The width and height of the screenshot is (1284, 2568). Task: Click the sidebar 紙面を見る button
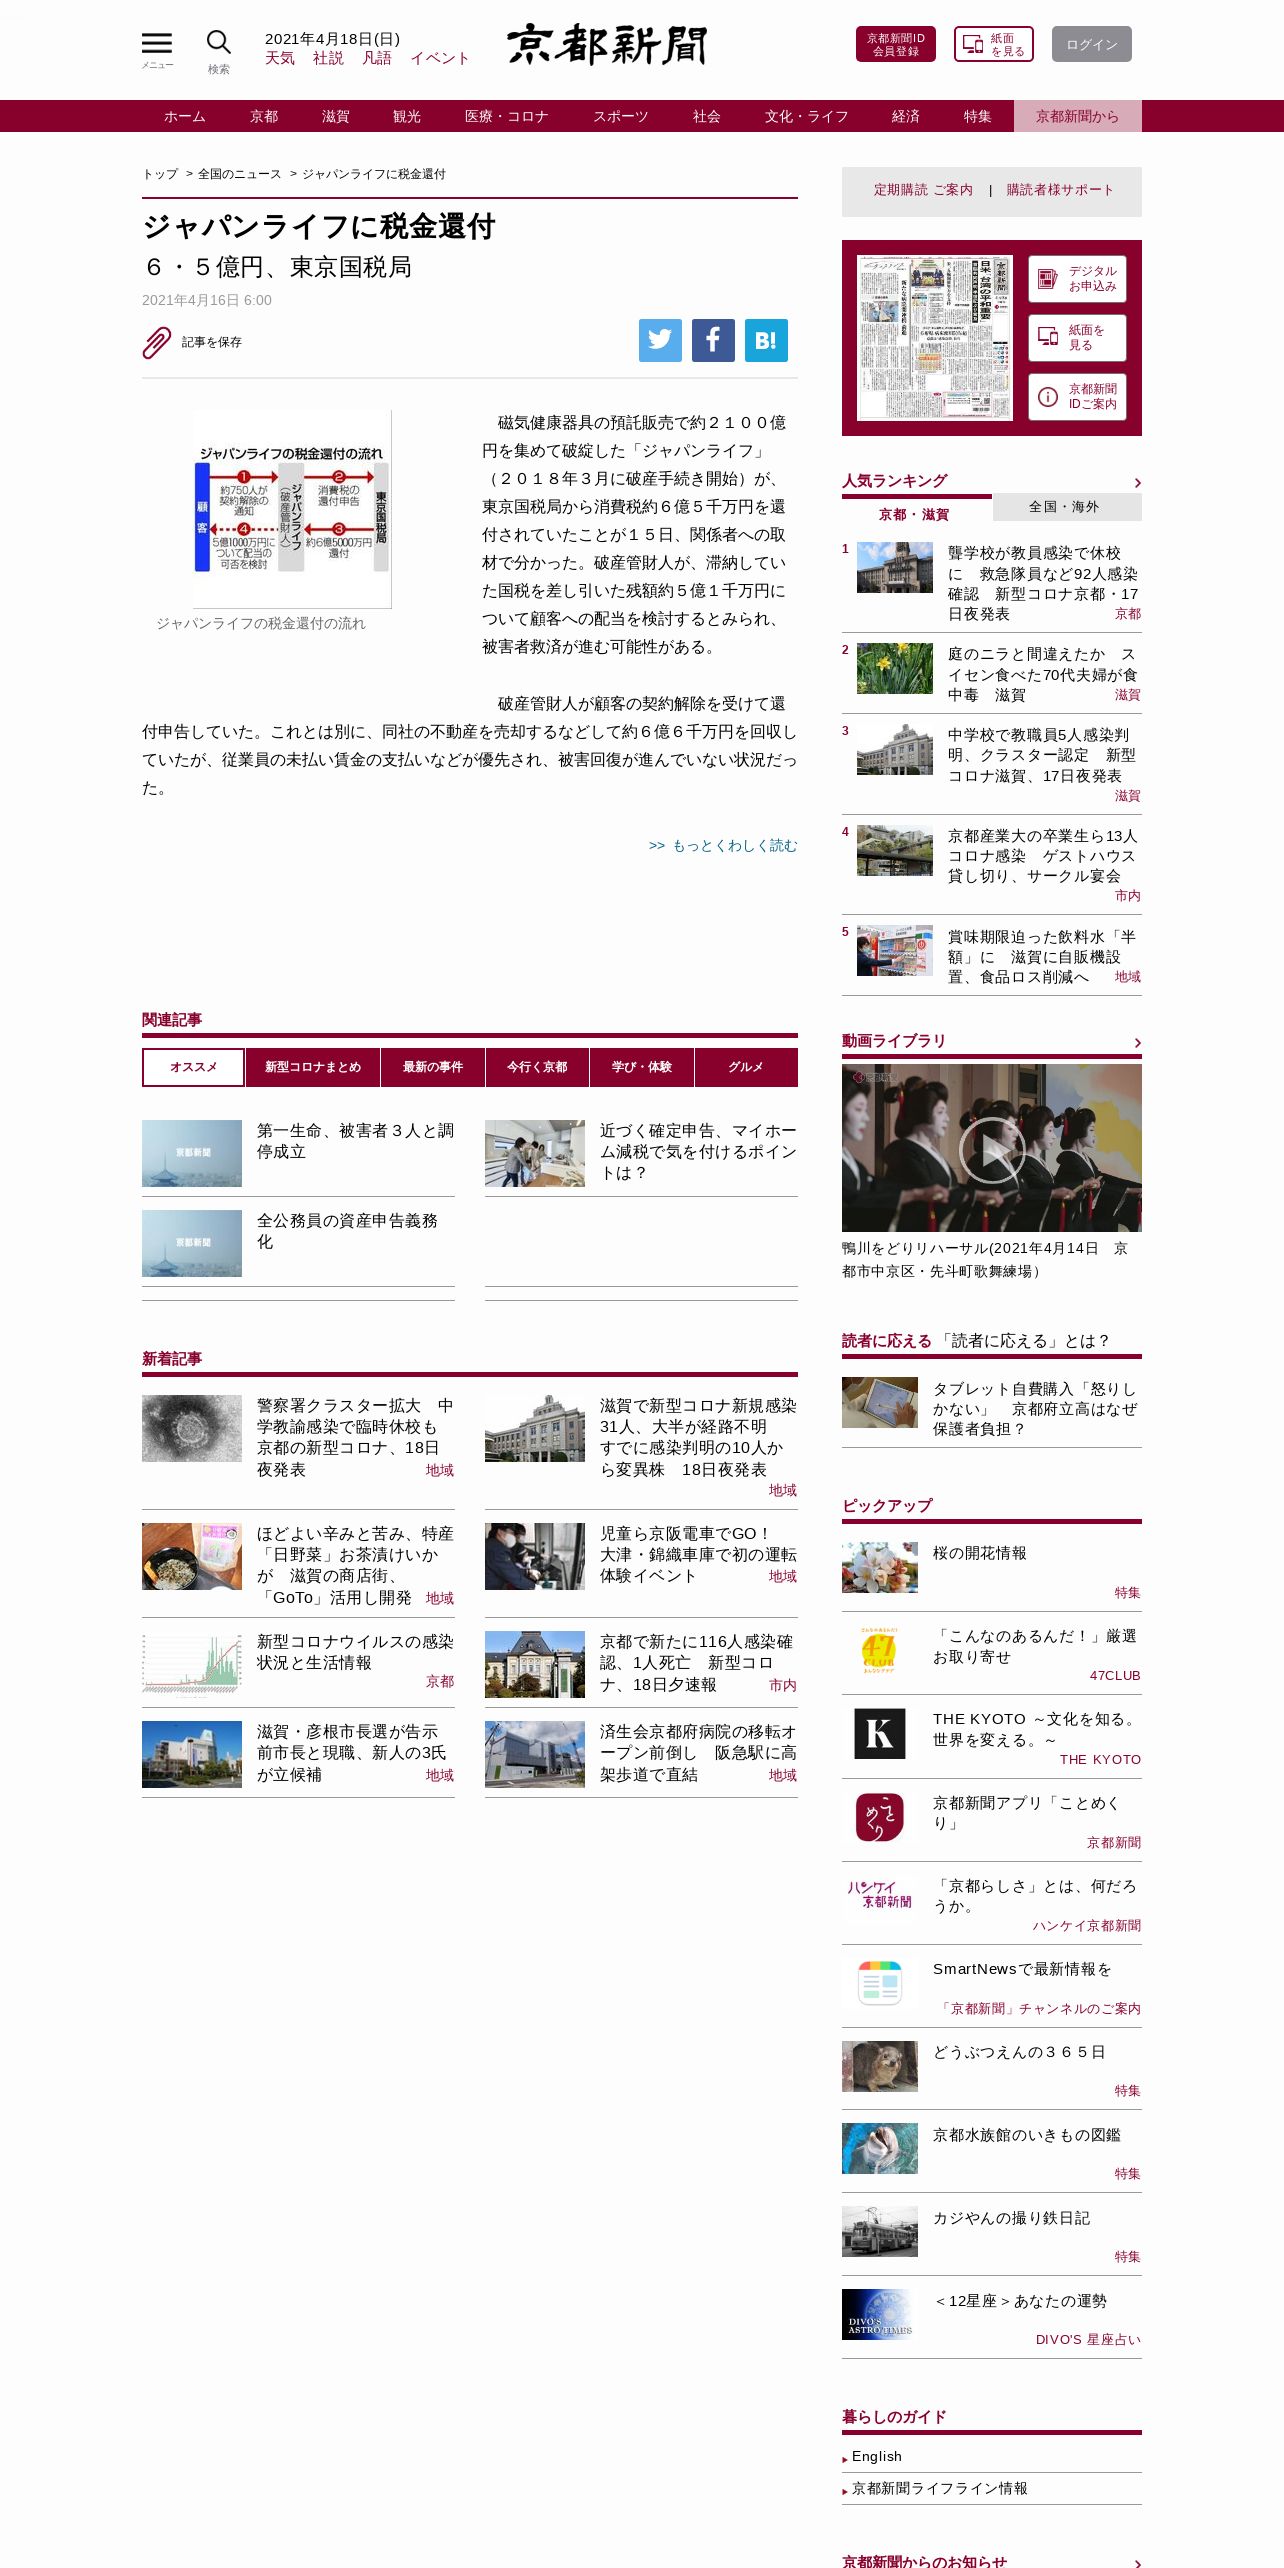1077,338
